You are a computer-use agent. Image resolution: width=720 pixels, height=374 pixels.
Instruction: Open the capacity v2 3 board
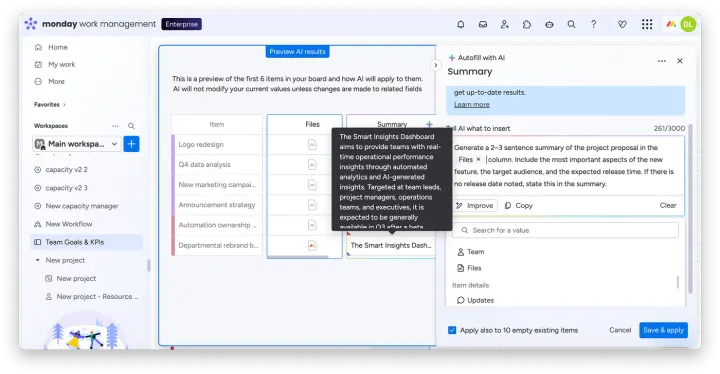pyautogui.click(x=67, y=188)
